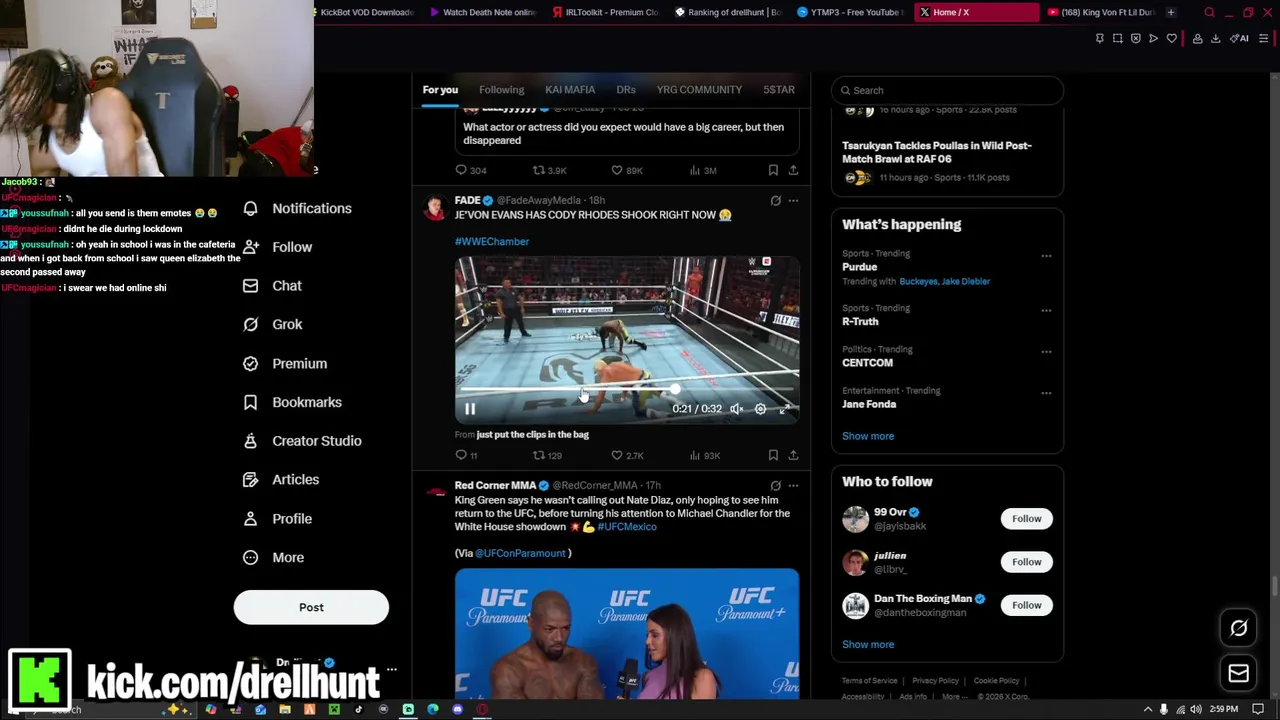The height and width of the screenshot is (720, 1280).
Task: Open options for the Purdue trend
Action: (x=1046, y=256)
